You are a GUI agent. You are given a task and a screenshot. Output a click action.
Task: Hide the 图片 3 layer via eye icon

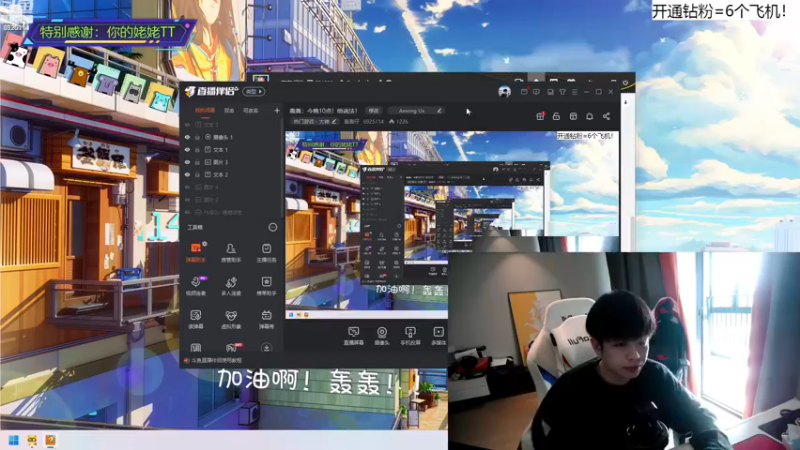187,162
